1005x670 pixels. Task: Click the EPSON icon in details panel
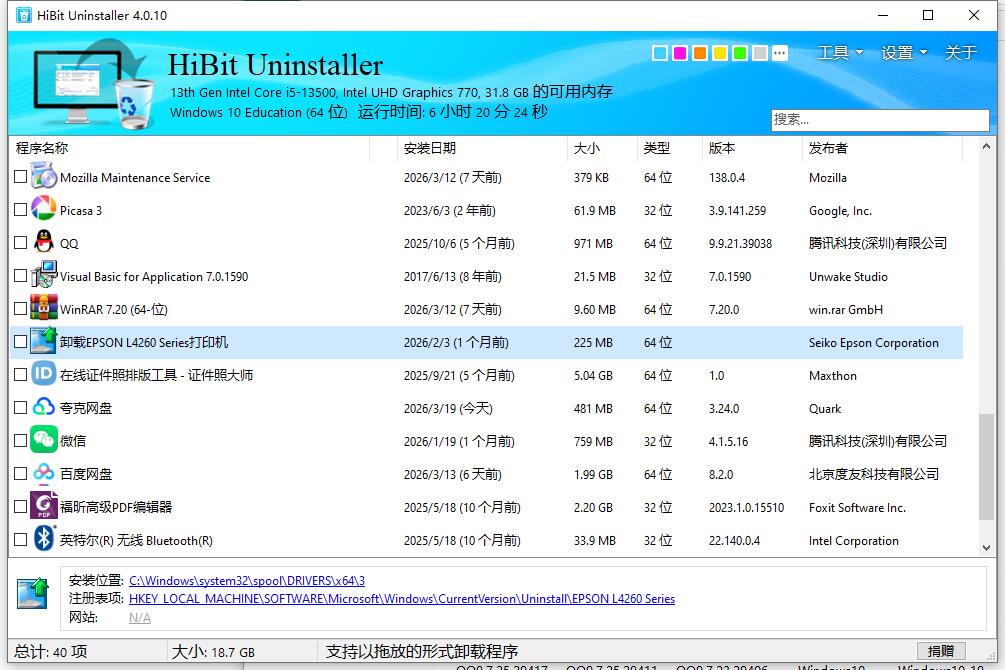(x=33, y=593)
